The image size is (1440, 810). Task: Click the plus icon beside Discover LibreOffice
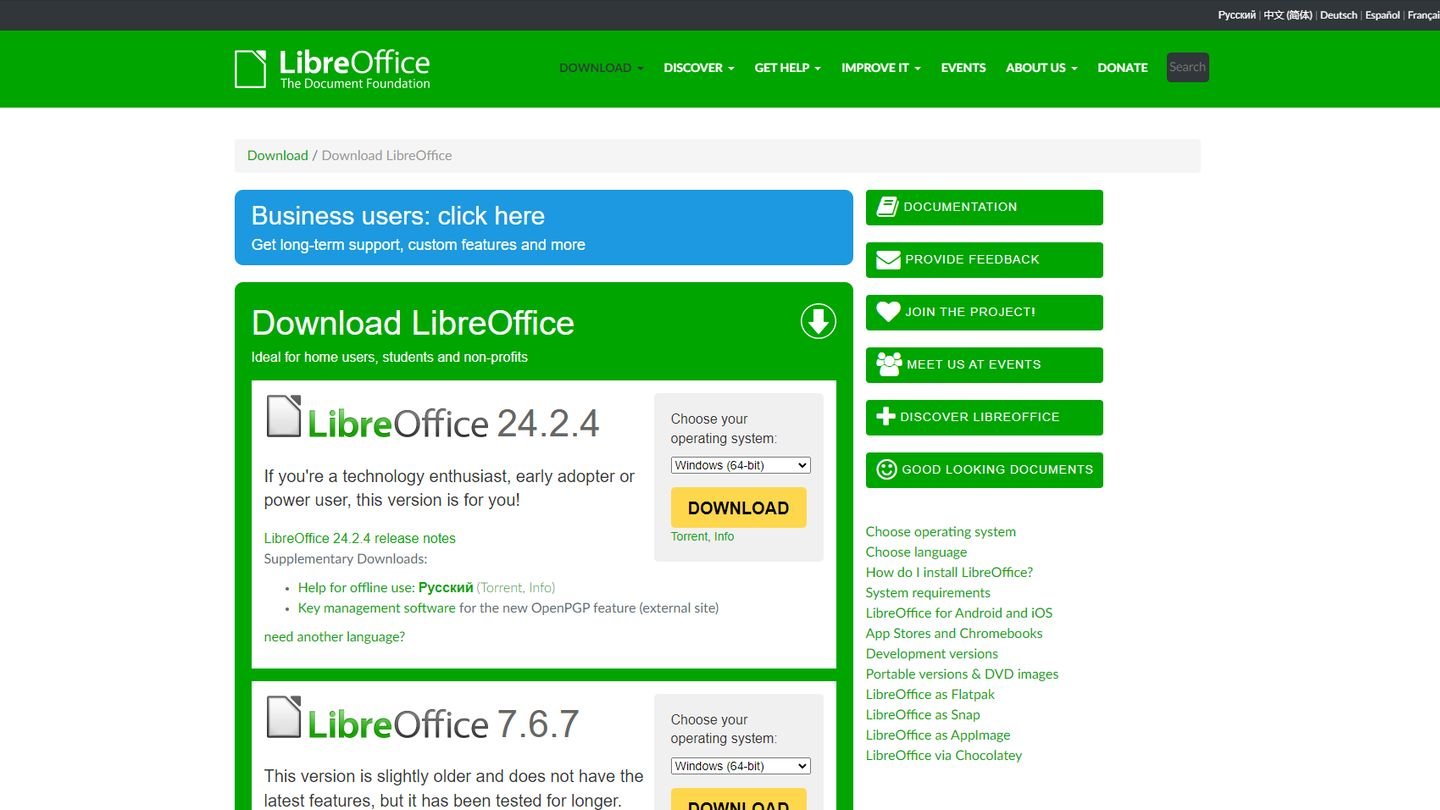[886, 417]
